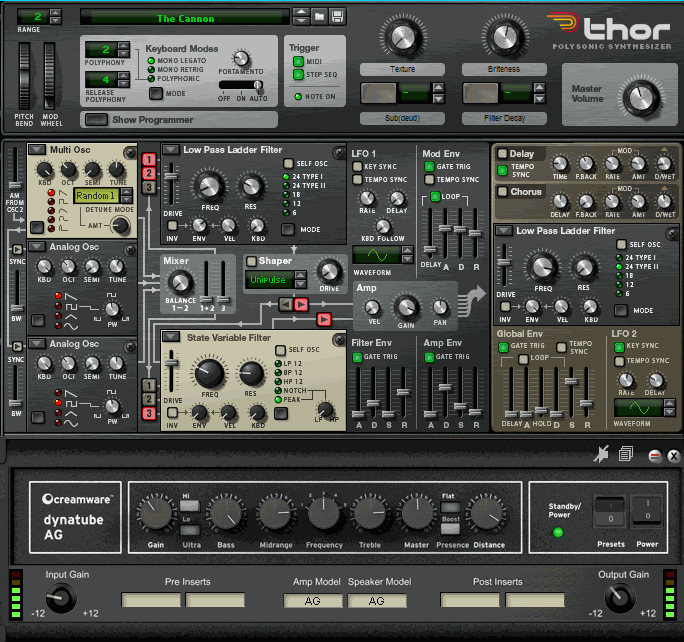This screenshot has height=642, width=684.
Task: Toggle oscillator 2 routing to filter 1
Action: pos(149,174)
